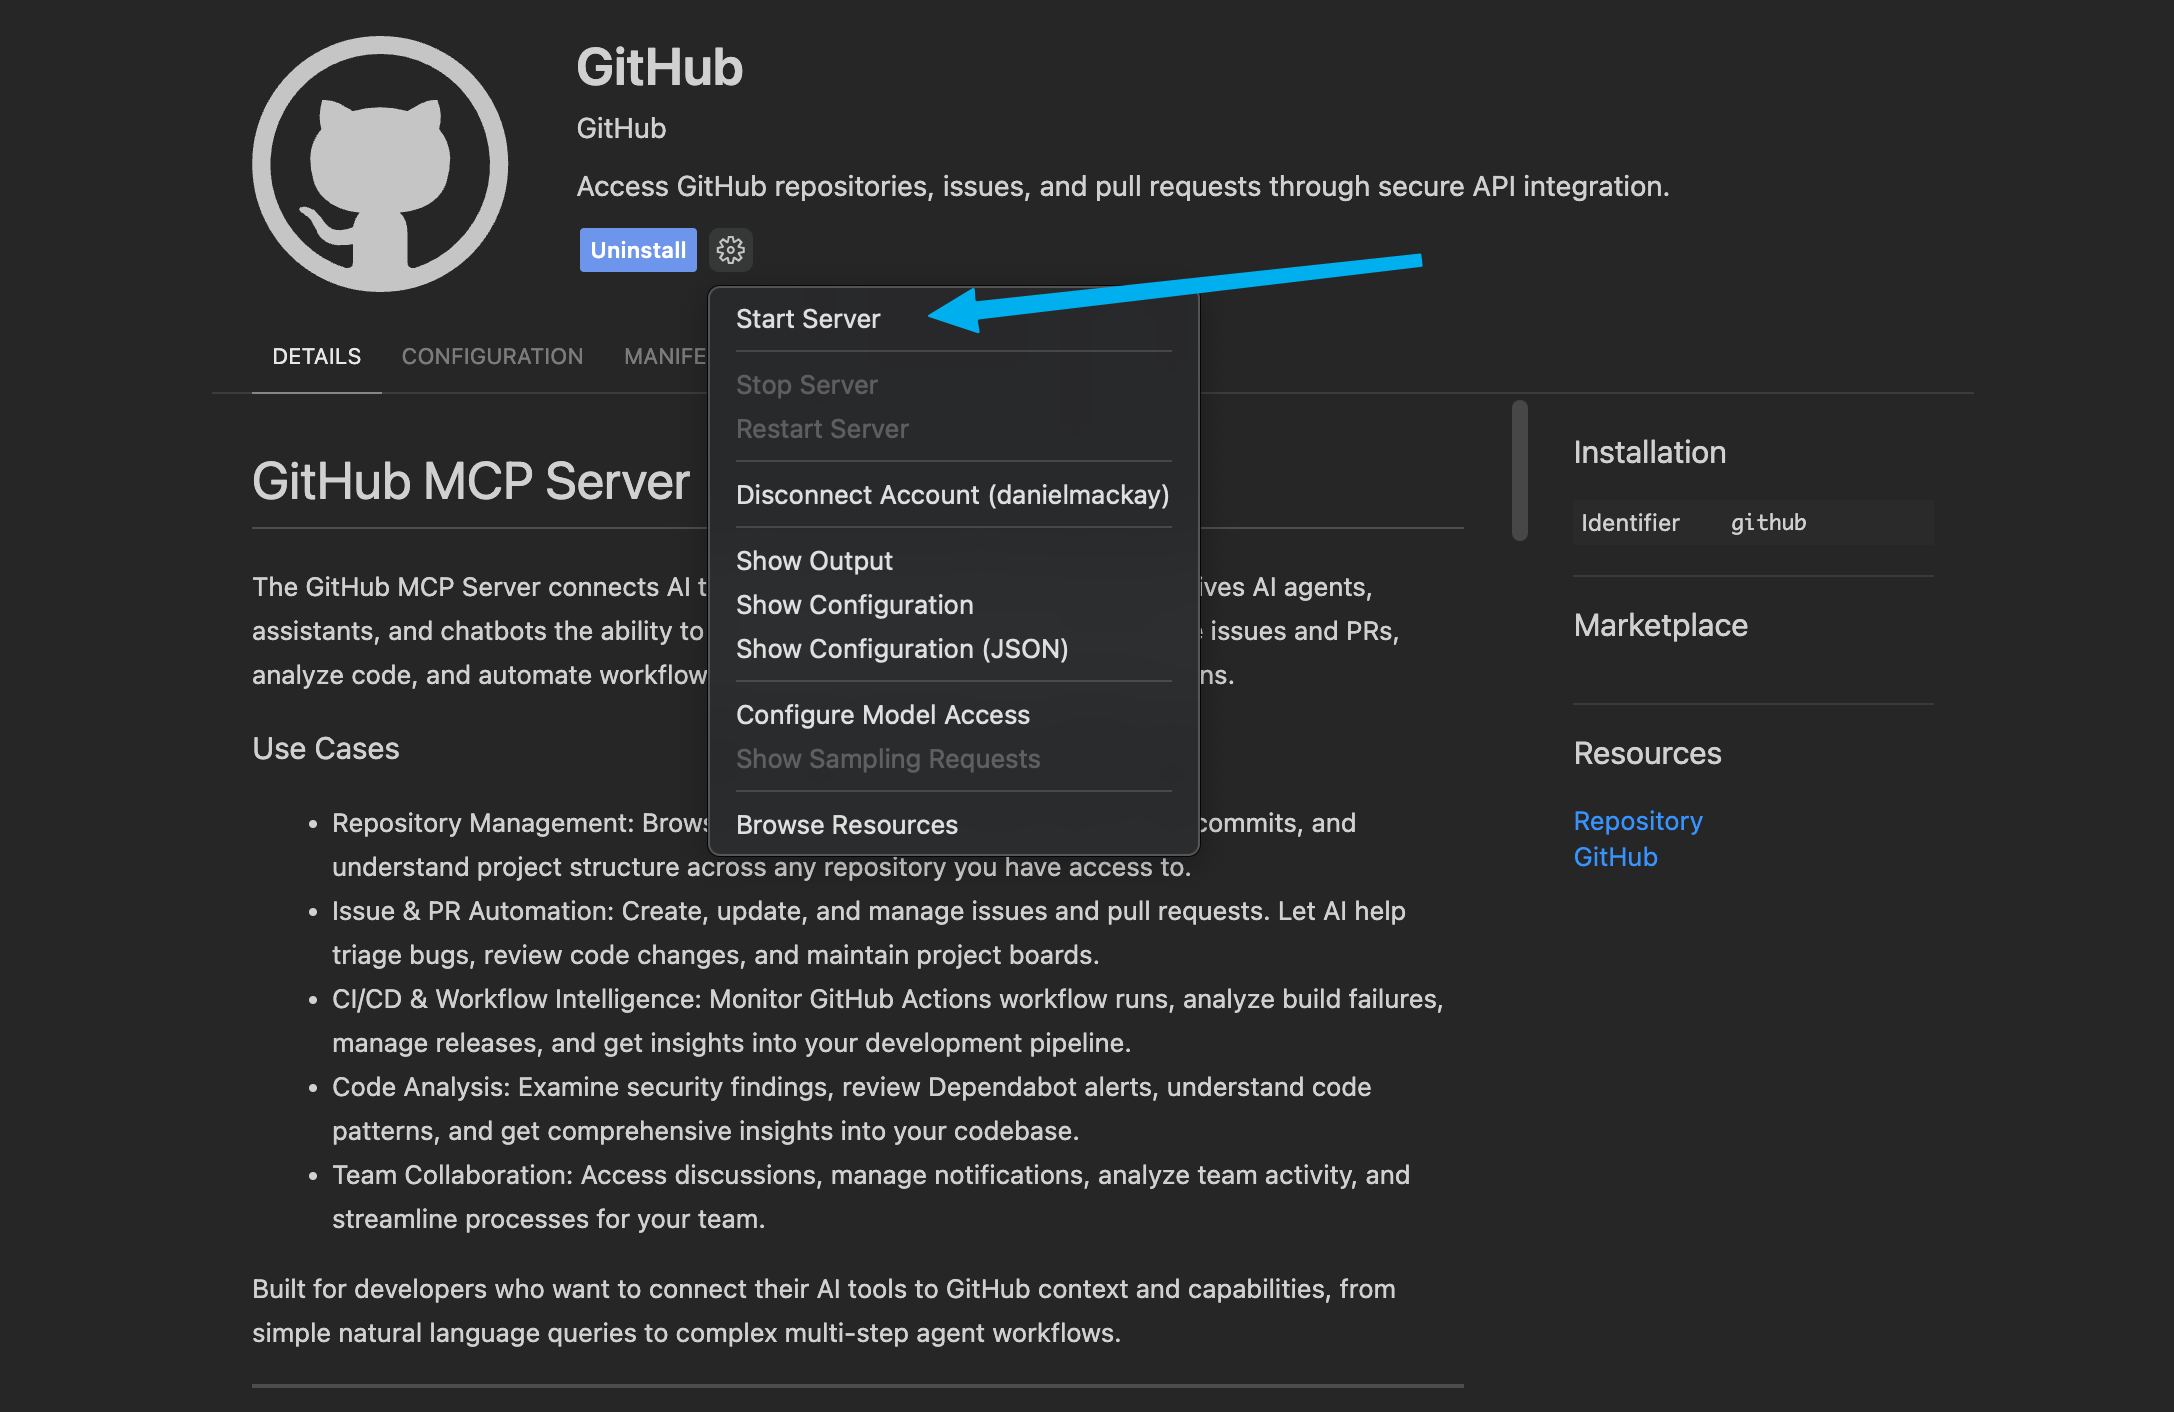Open Configure Model Access
The height and width of the screenshot is (1412, 2174).
click(883, 714)
